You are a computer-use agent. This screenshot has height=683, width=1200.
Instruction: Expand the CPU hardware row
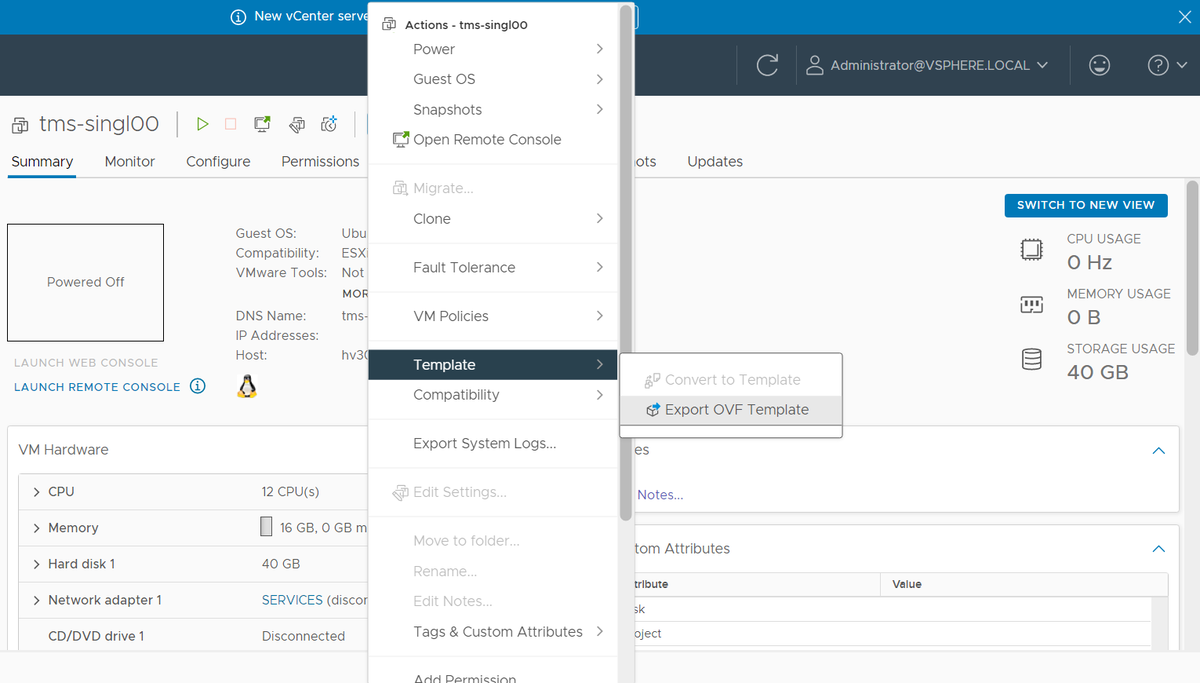tap(37, 492)
